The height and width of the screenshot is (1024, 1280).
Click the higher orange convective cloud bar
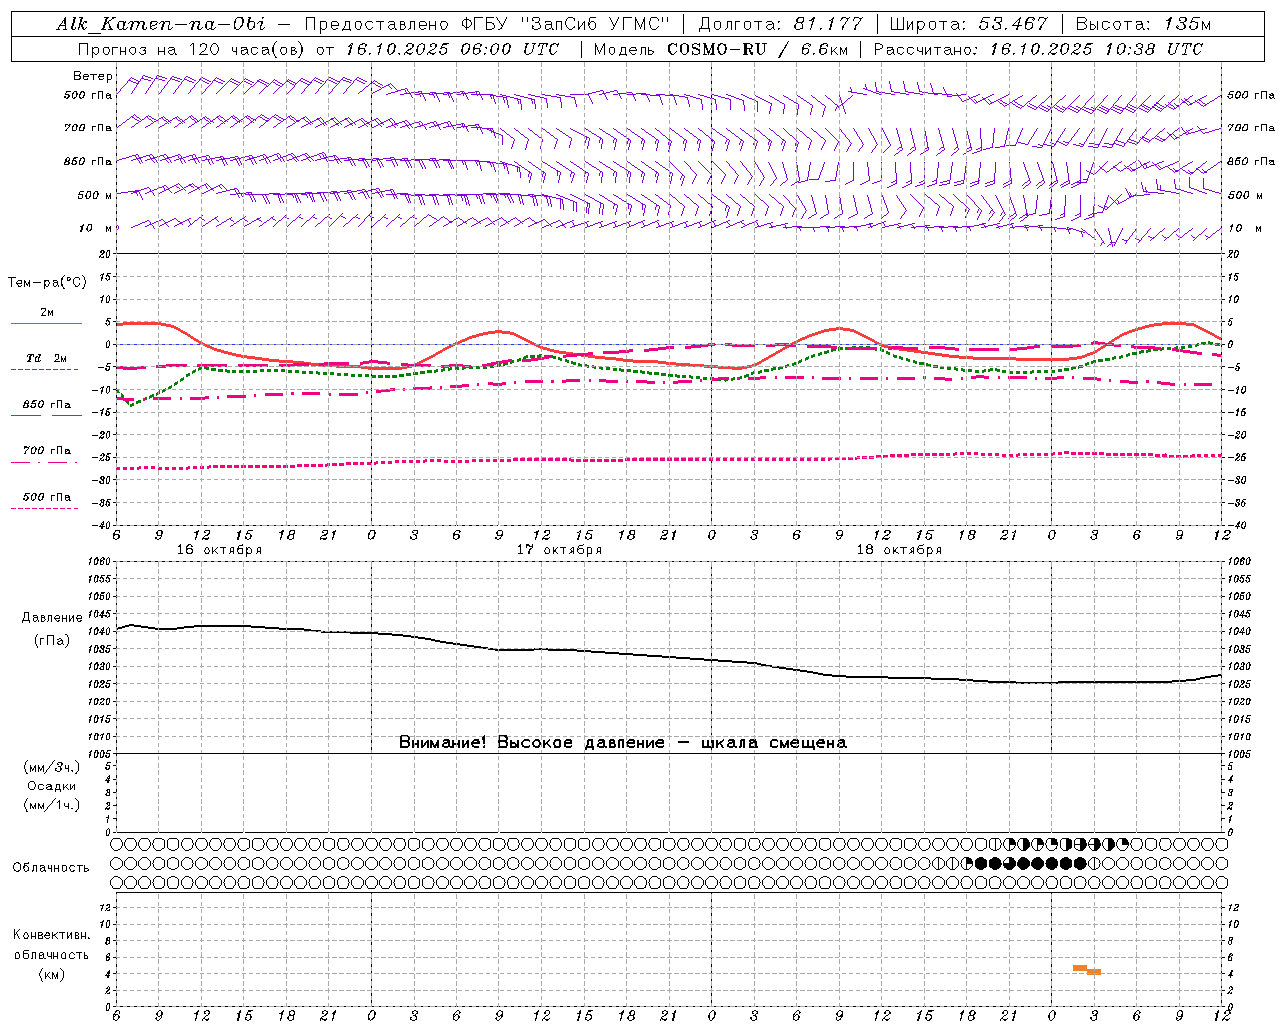coord(1080,968)
